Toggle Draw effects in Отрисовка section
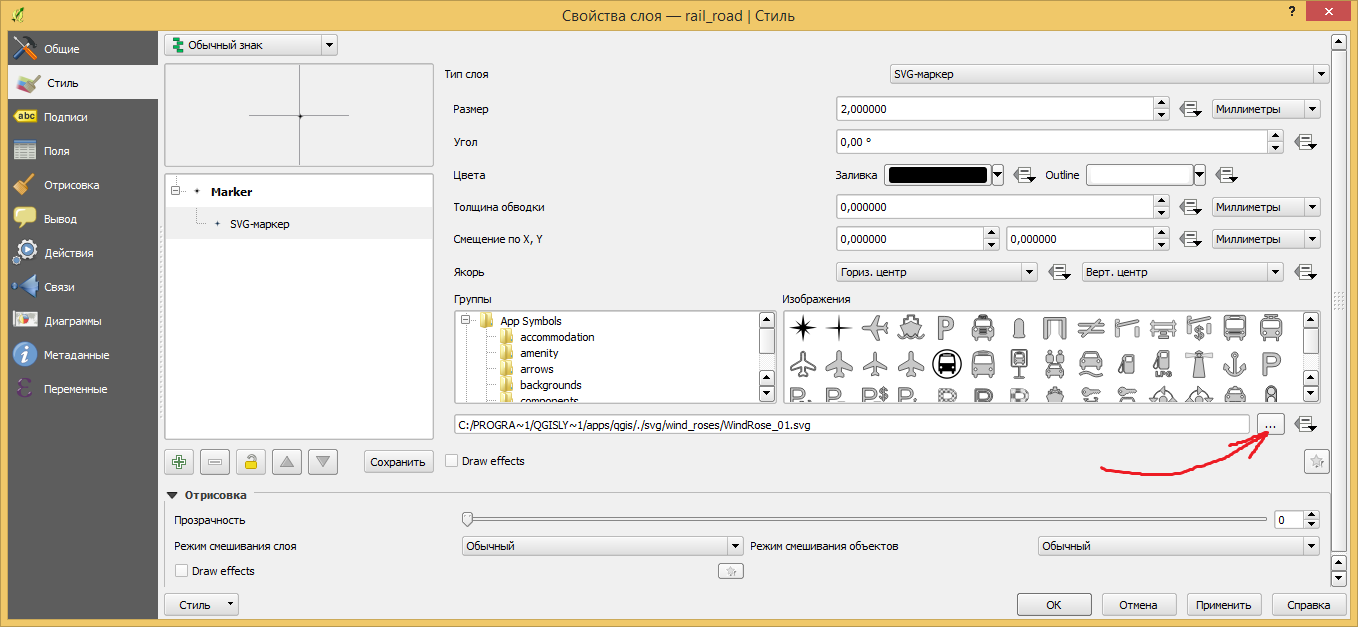The height and width of the screenshot is (627, 1358). coord(181,571)
